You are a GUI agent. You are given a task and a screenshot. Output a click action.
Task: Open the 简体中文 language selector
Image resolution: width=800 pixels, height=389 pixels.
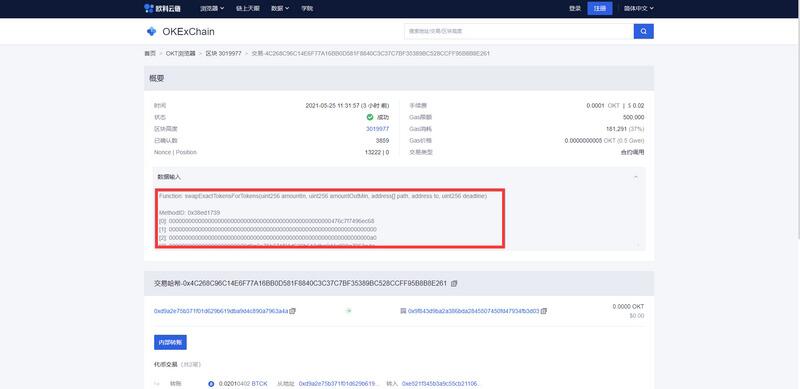pyautogui.click(x=638, y=8)
